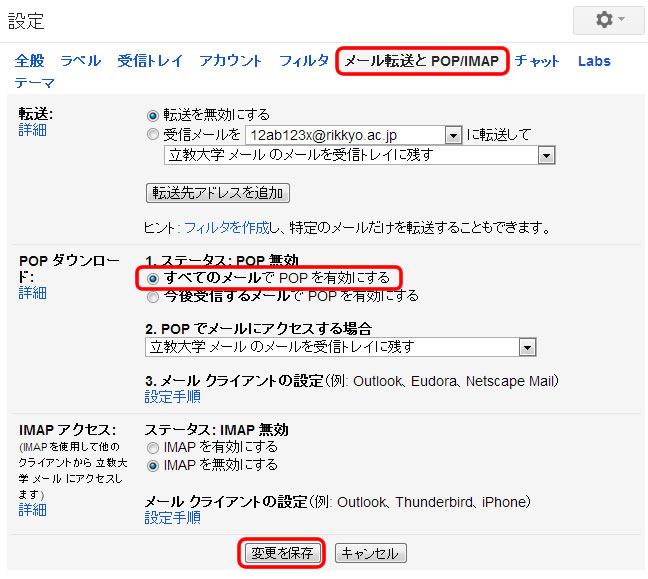The image size is (648, 579).
Task: Switch to the ラベル tab
Action: [81, 61]
